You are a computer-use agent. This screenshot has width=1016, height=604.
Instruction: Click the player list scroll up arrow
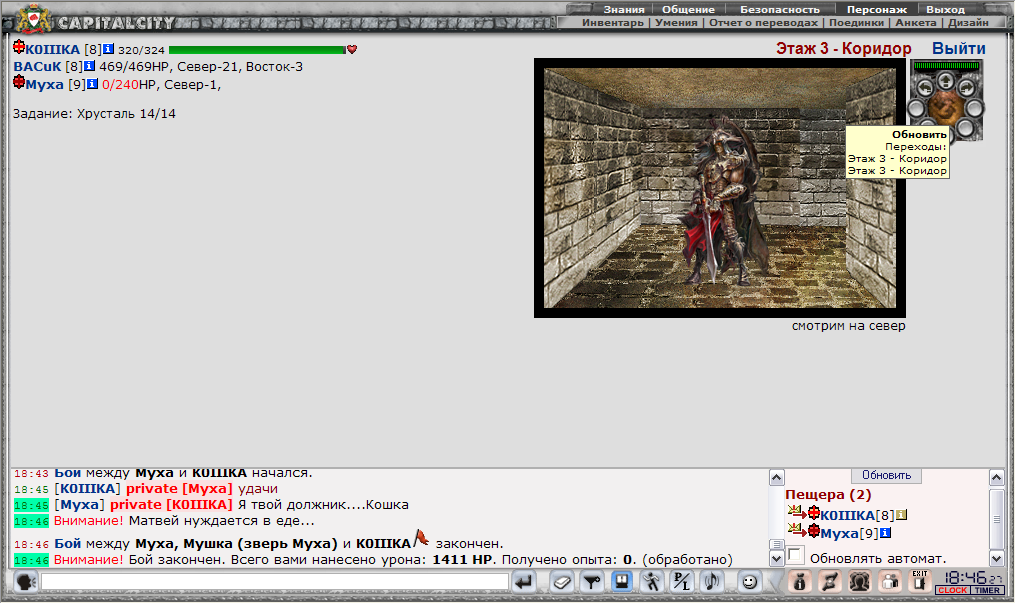997,478
